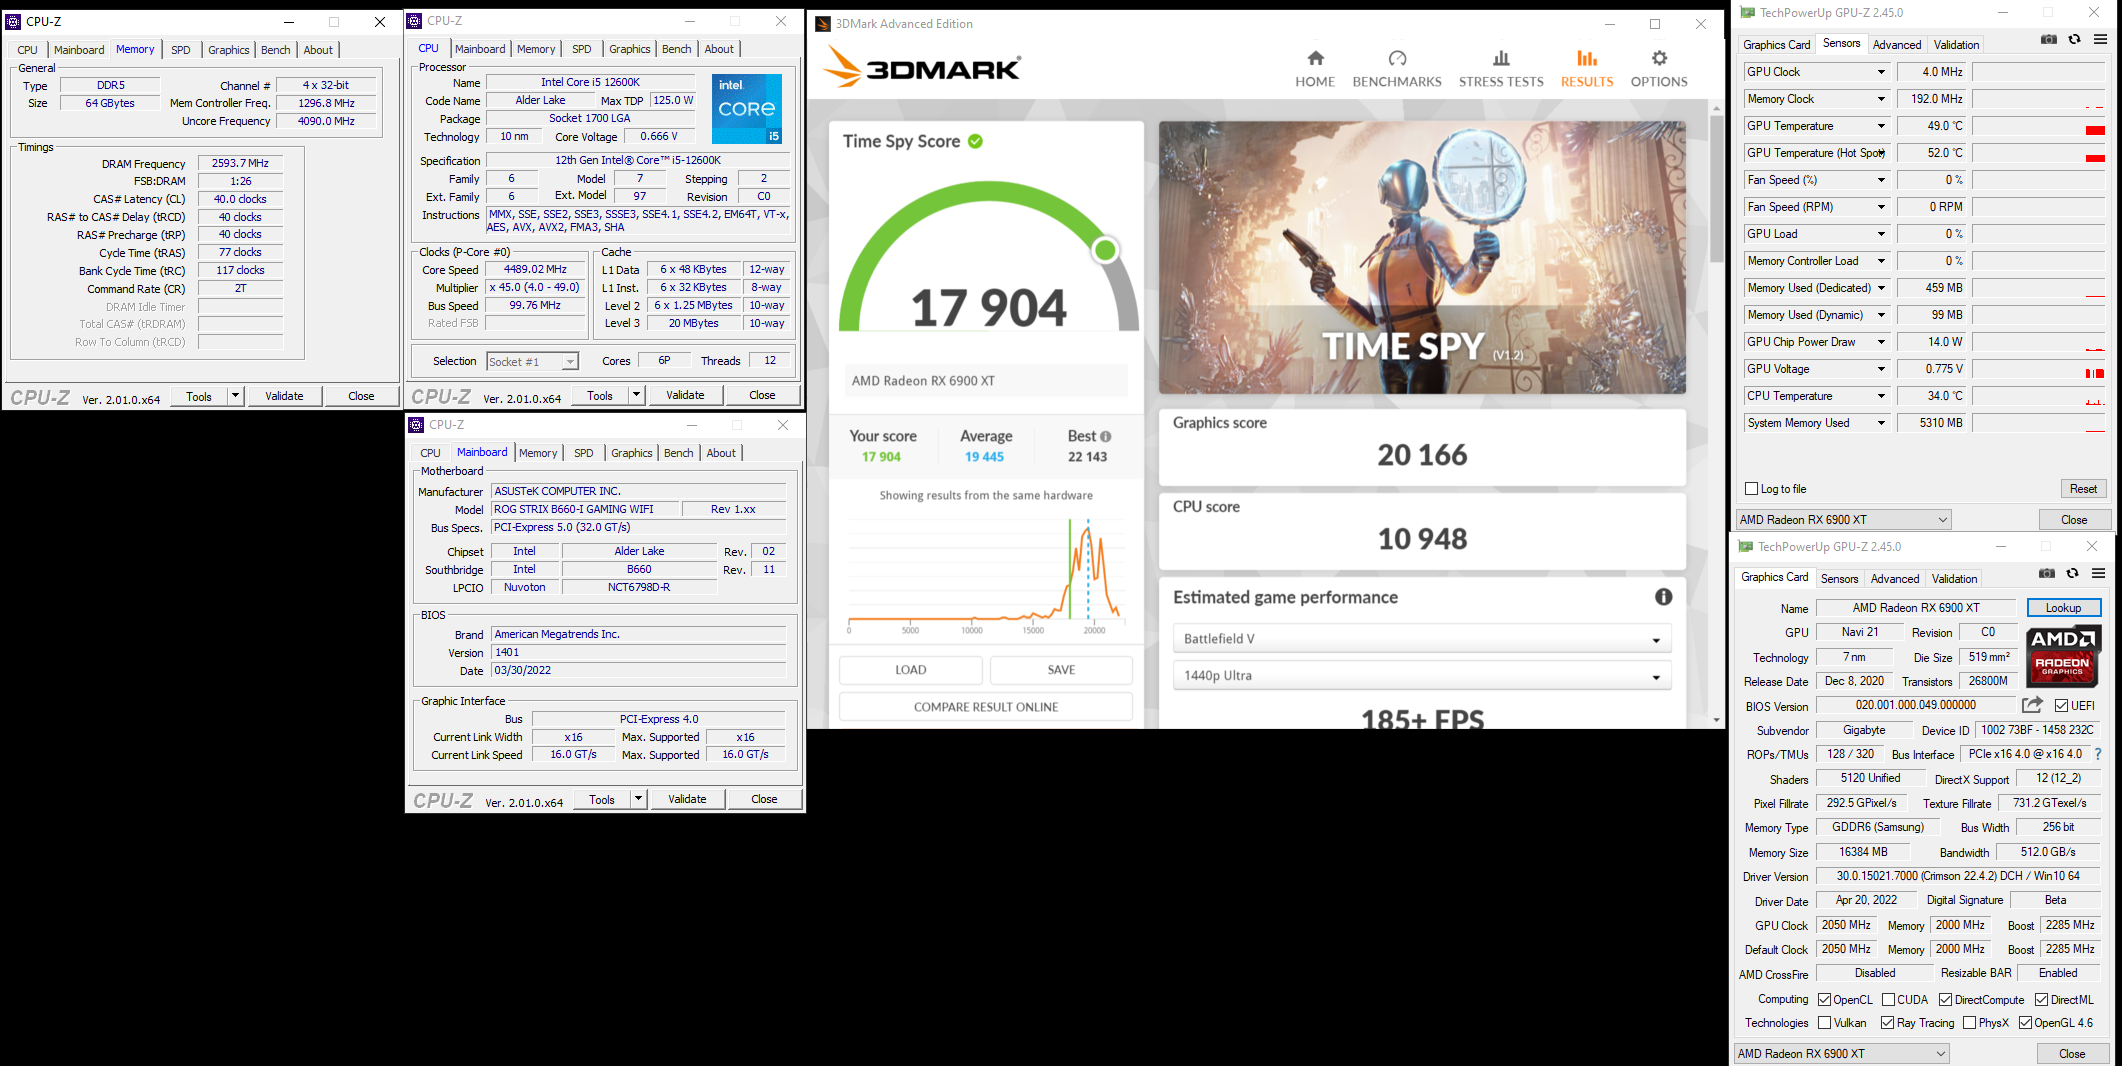Click the Time Spy benchmark thumbnail image
Screen dimensions: 2122x1066
click(1421, 257)
